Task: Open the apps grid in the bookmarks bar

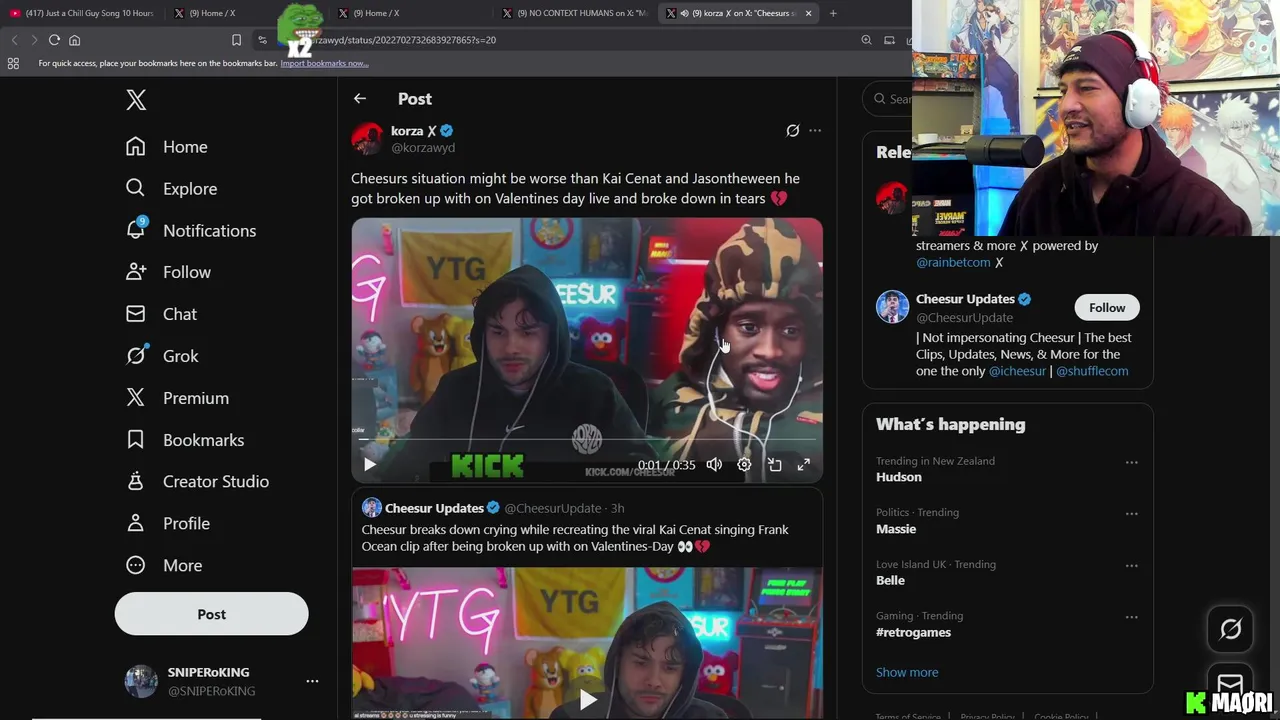Action: coord(13,63)
